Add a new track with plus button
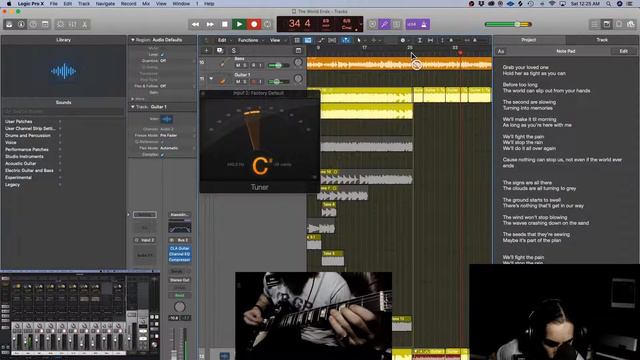640x360 pixels. 207,51
